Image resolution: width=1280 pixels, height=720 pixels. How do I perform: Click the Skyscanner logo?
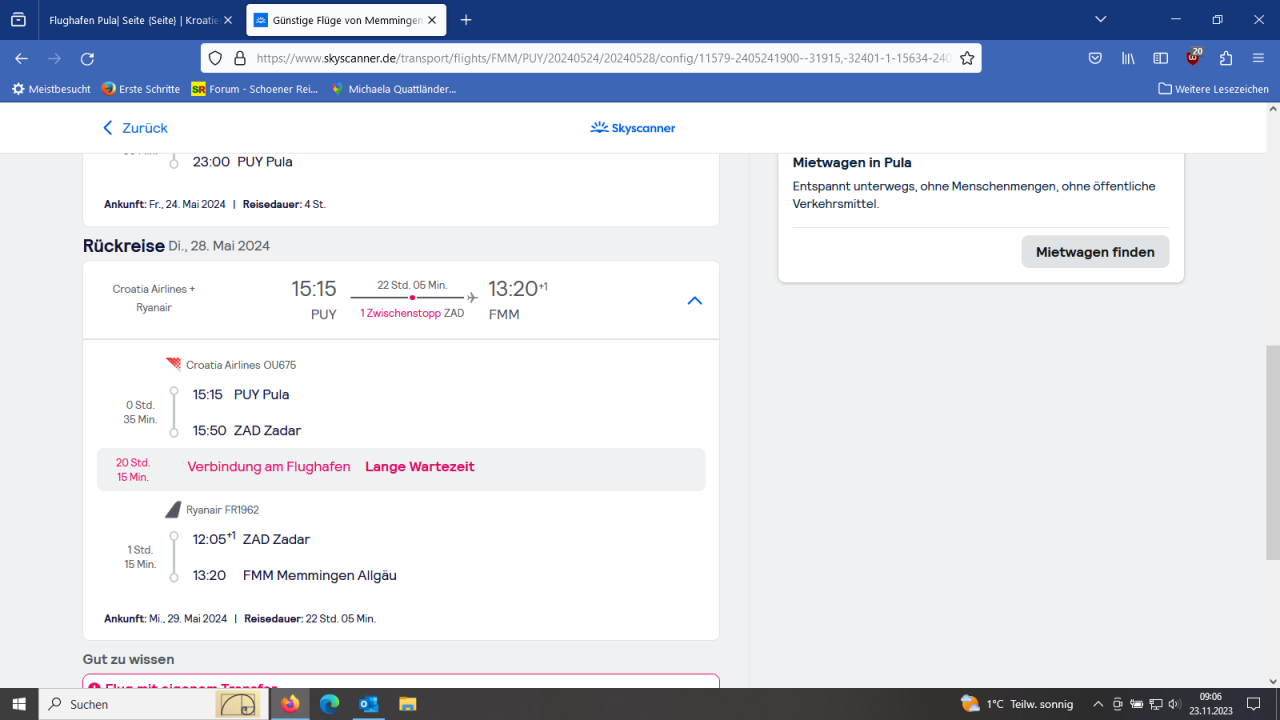[633, 128]
